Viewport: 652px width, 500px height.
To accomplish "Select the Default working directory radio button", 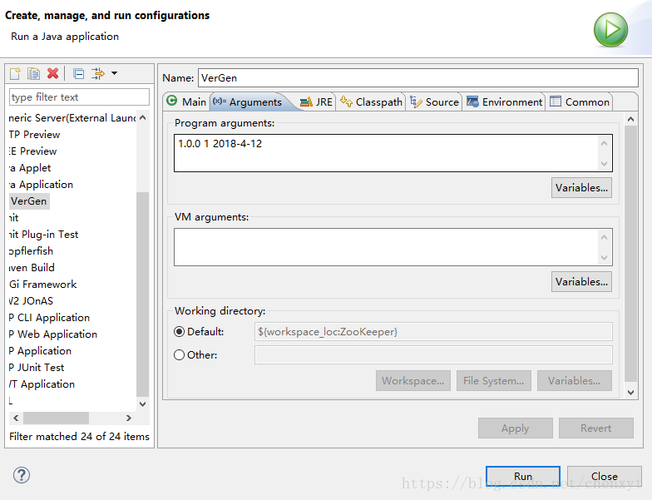I will click(179, 332).
